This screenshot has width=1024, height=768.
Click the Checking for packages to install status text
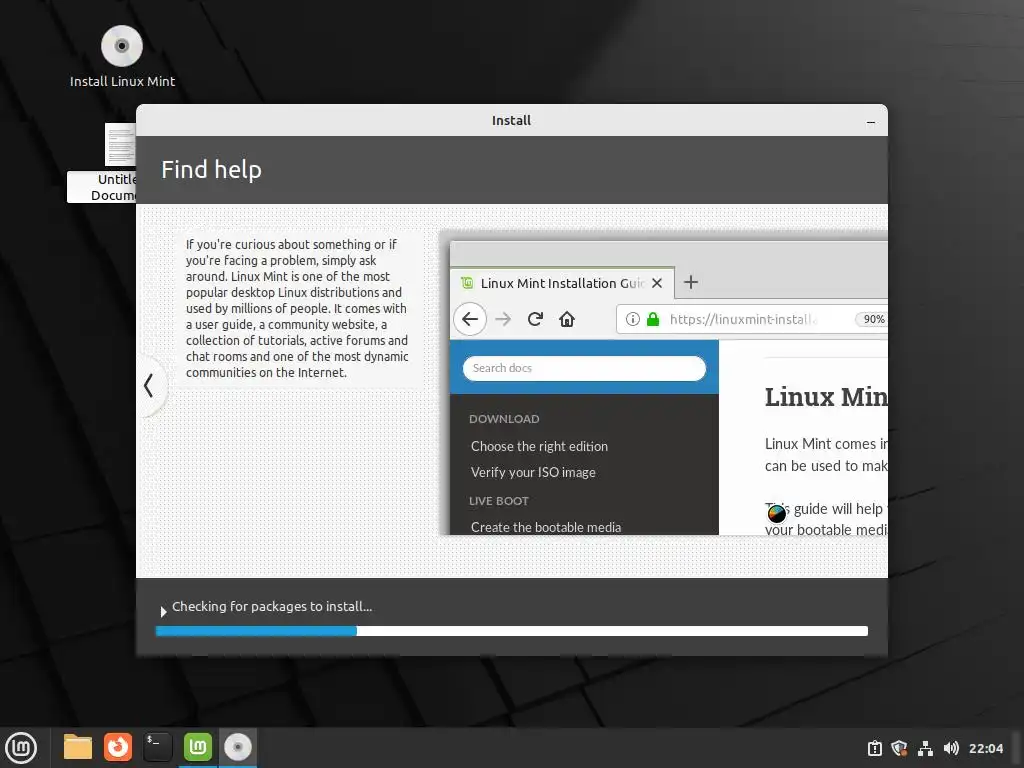[272, 607]
